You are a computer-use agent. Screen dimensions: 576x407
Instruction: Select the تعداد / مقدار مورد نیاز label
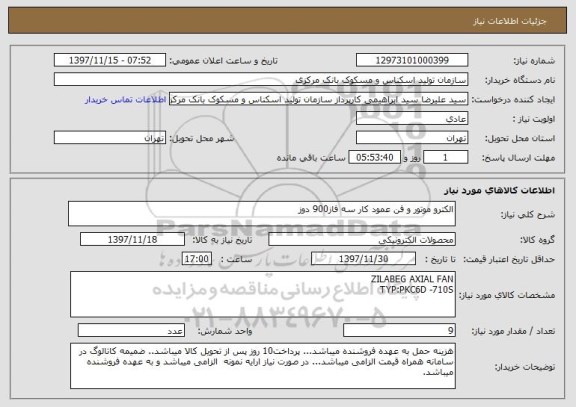tap(513, 331)
